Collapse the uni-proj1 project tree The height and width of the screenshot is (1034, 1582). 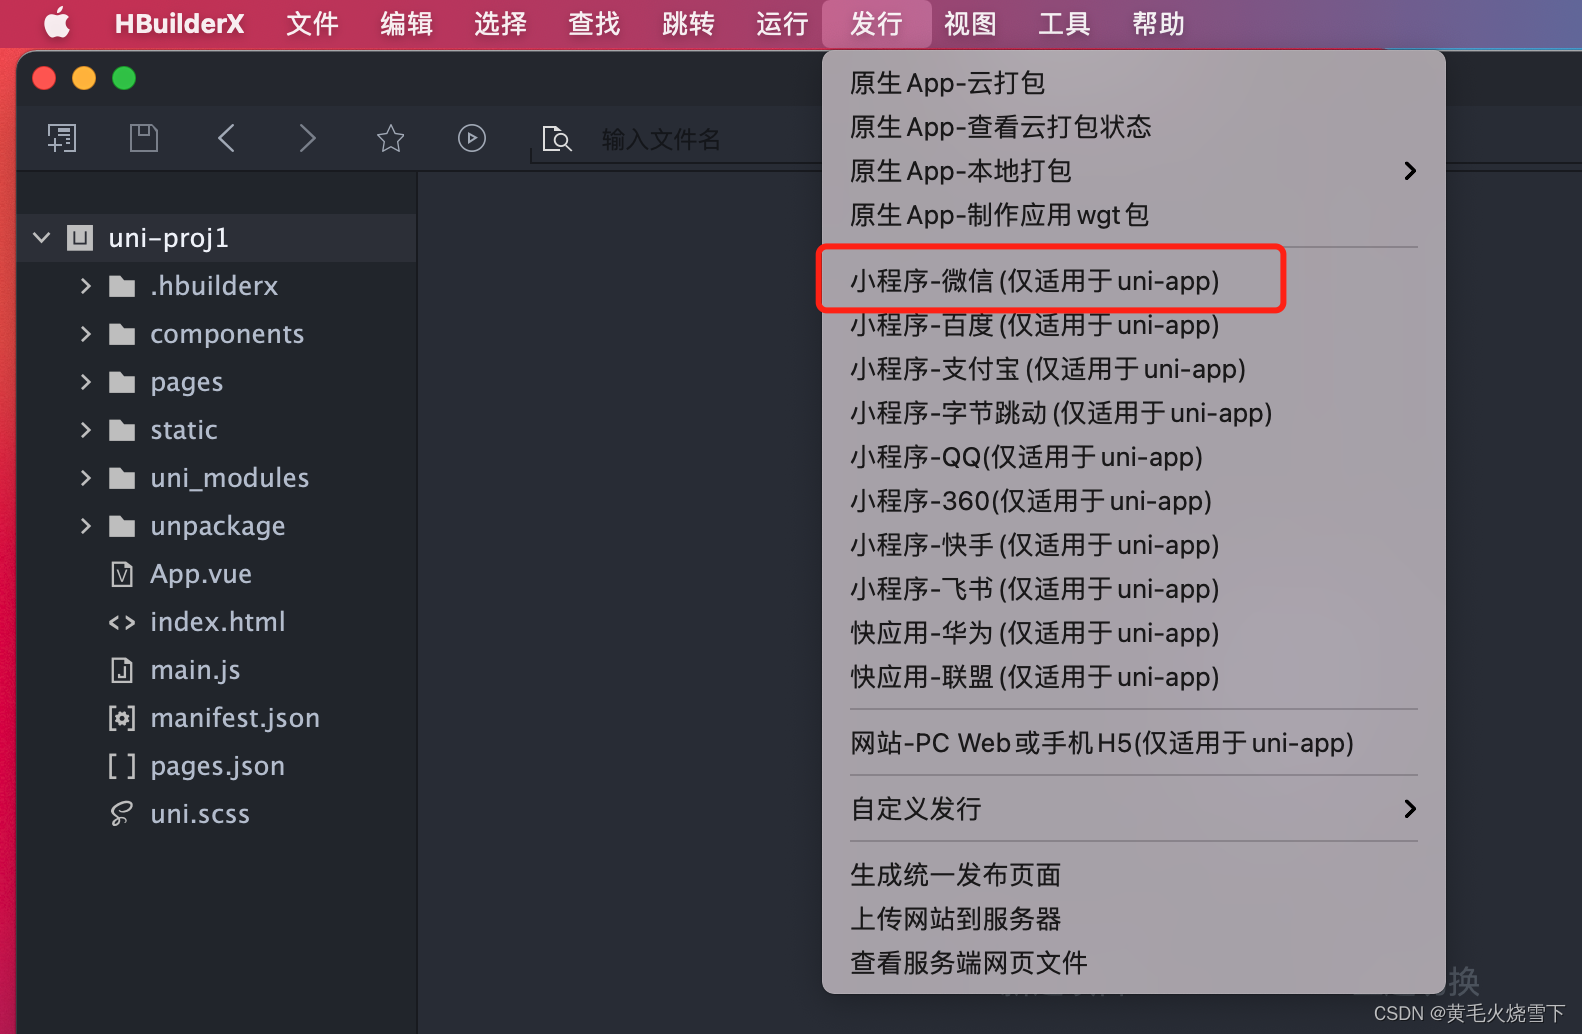[x=42, y=238]
